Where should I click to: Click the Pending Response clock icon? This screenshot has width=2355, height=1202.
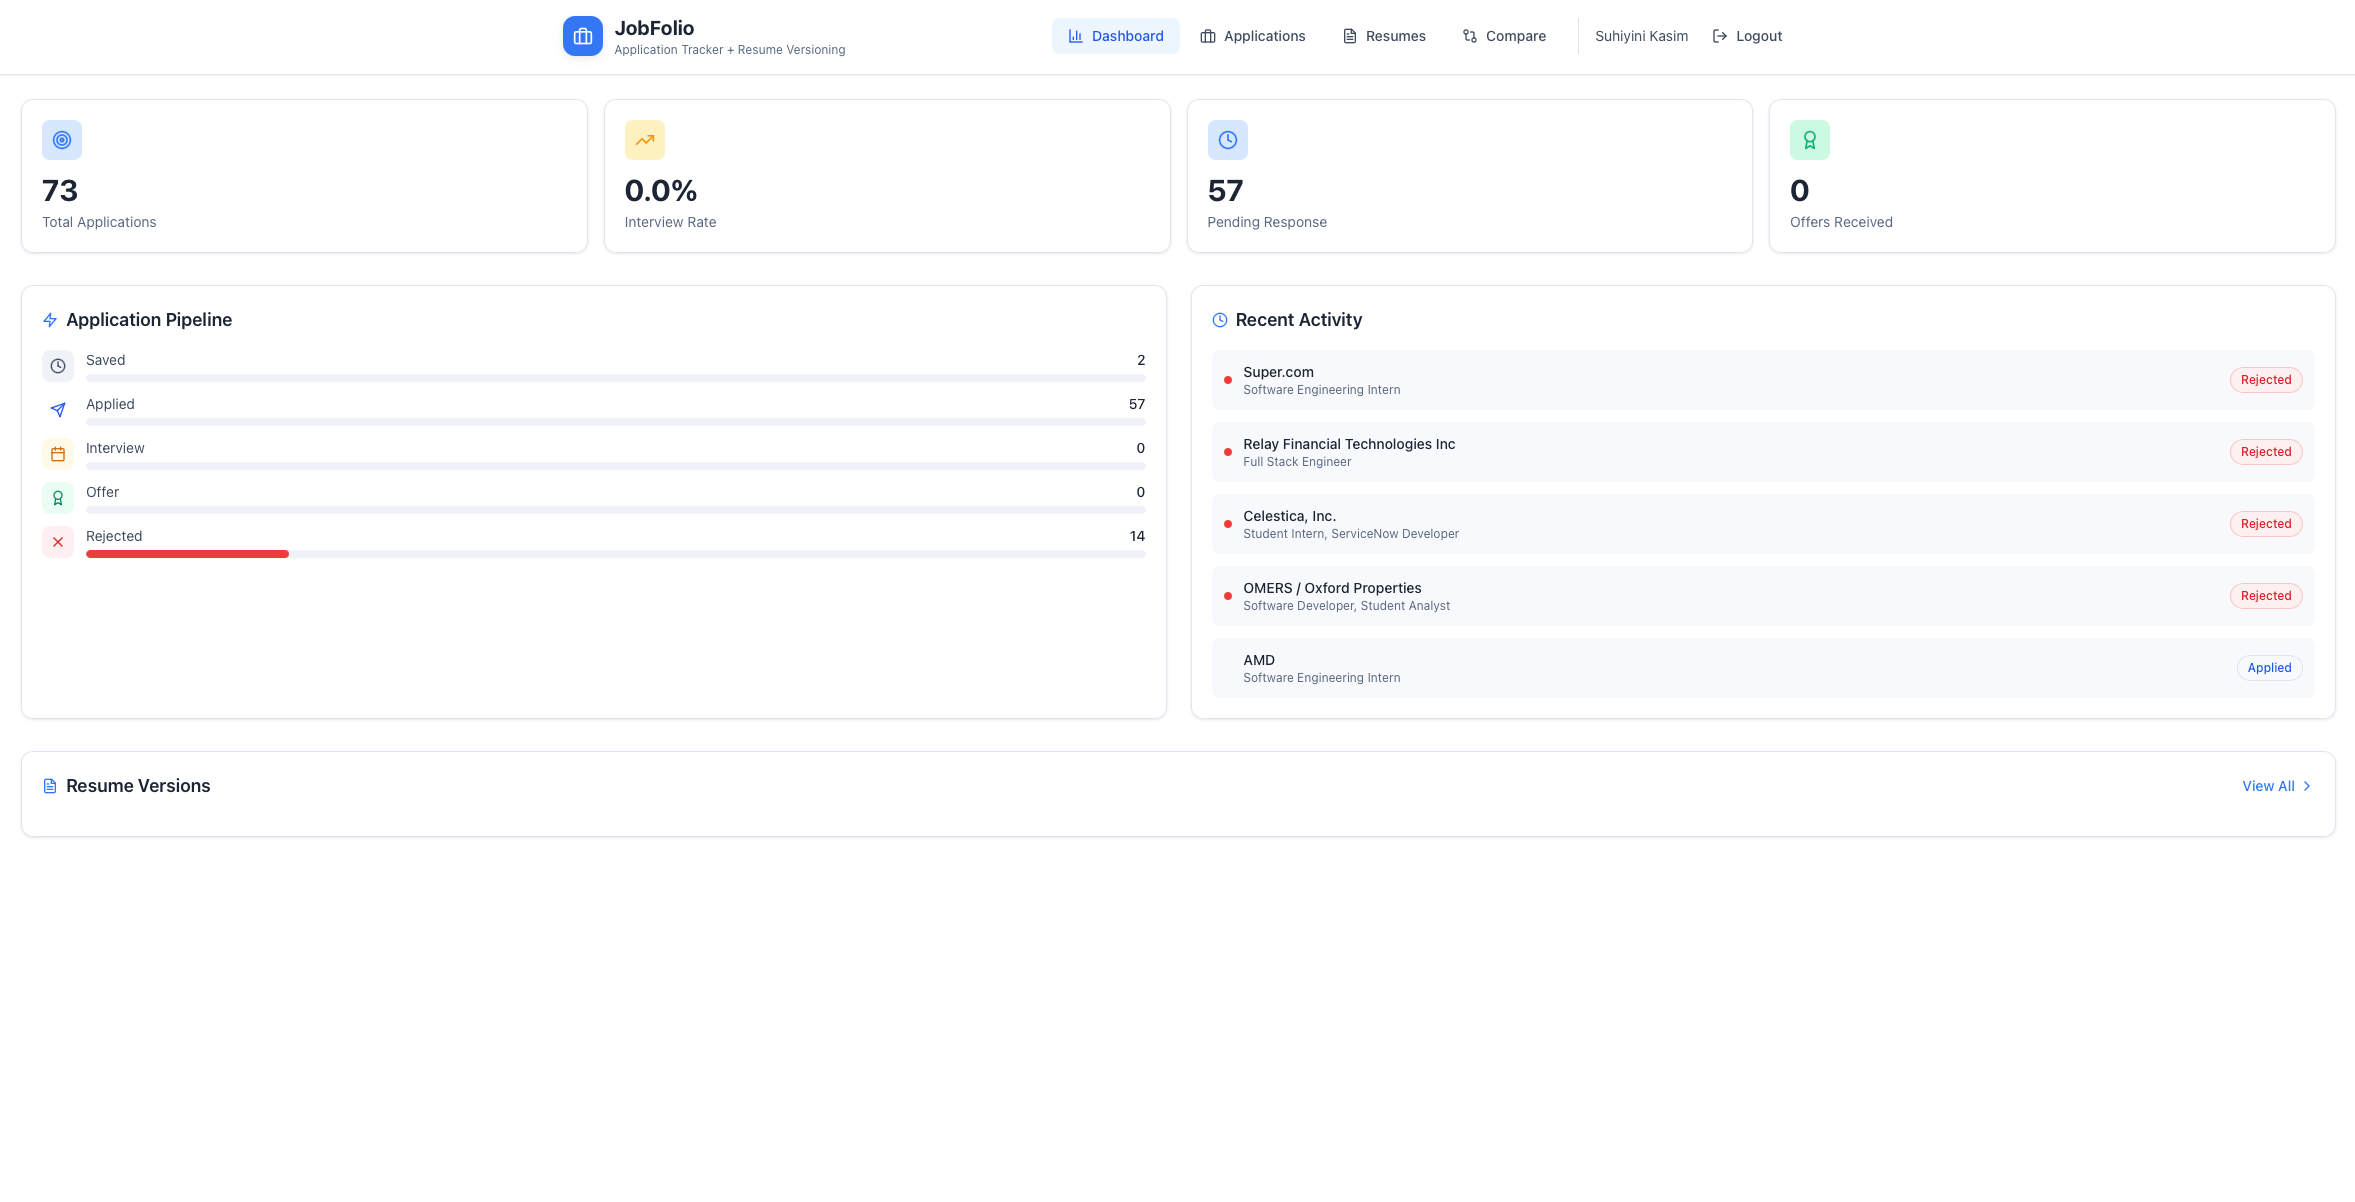tap(1227, 140)
